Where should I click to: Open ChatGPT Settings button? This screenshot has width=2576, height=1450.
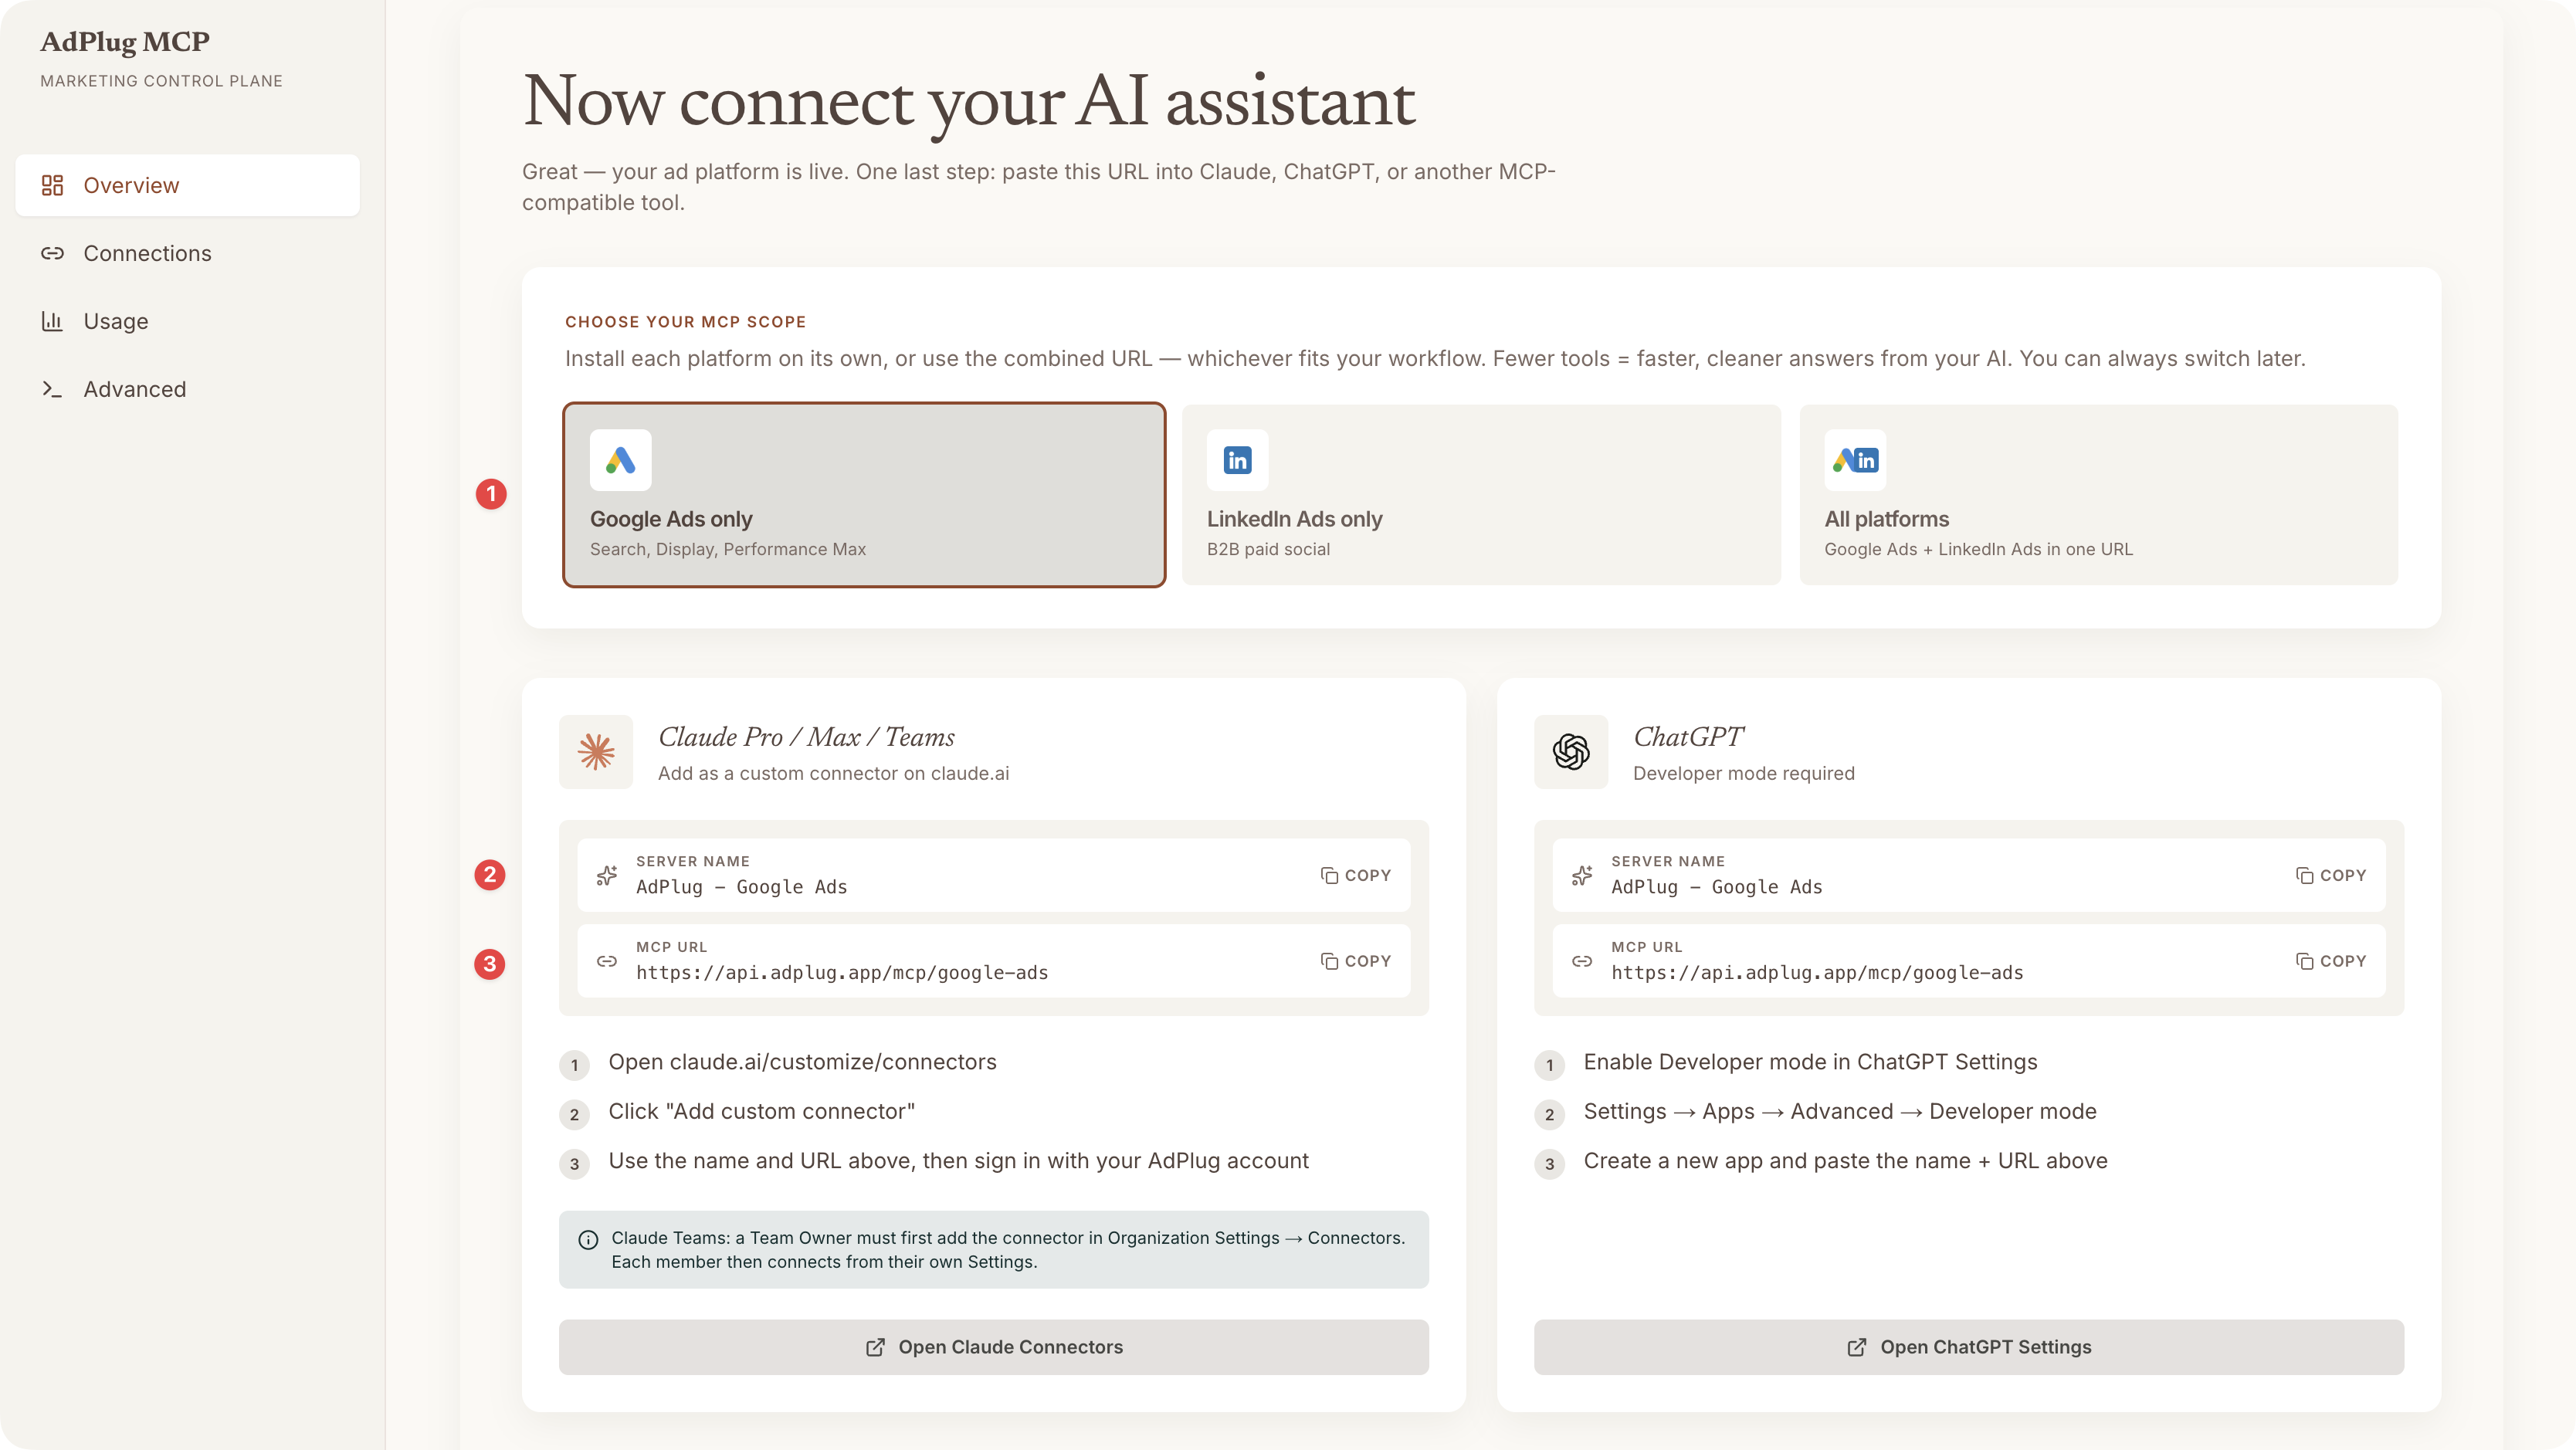pyautogui.click(x=1968, y=1347)
